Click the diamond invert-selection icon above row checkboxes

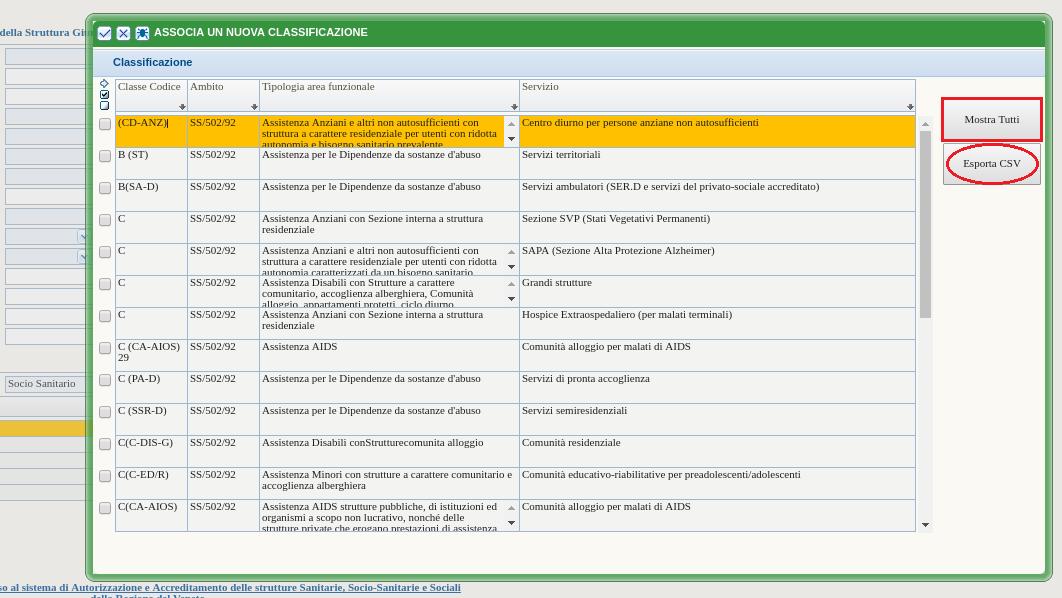tap(104, 84)
